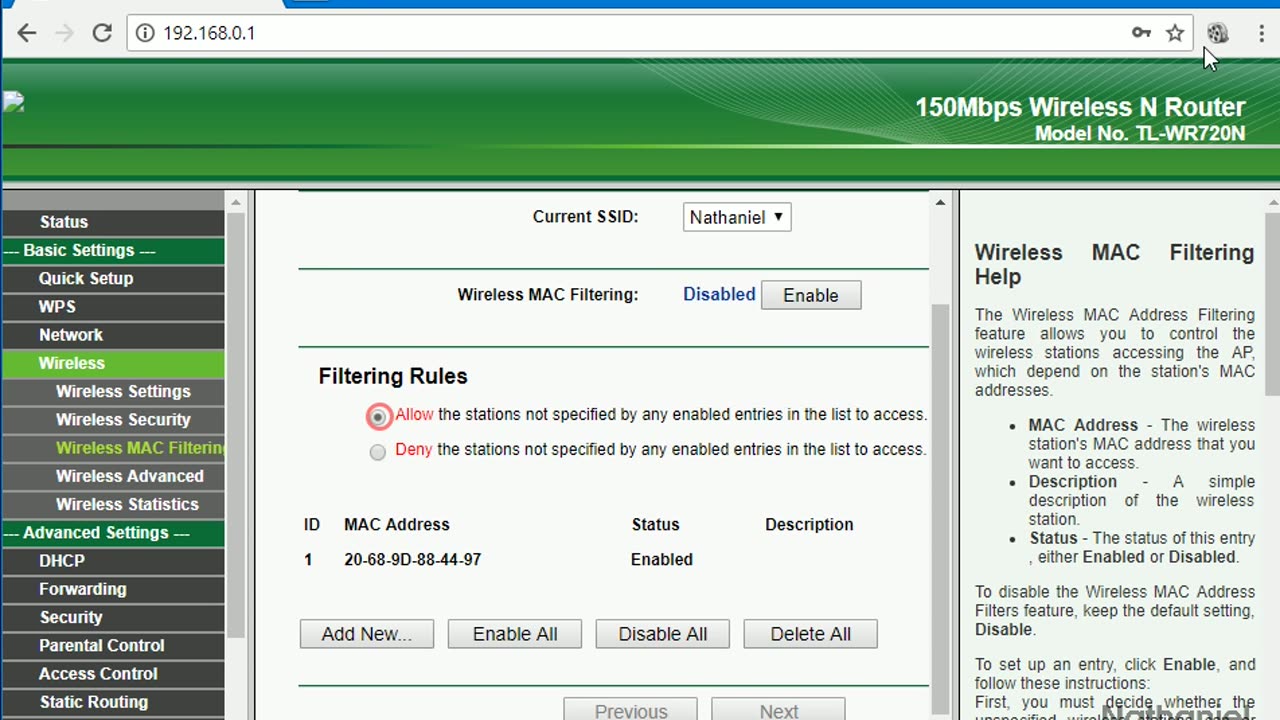
Task: Open Wireless Statistics submenu
Action: tap(113, 504)
